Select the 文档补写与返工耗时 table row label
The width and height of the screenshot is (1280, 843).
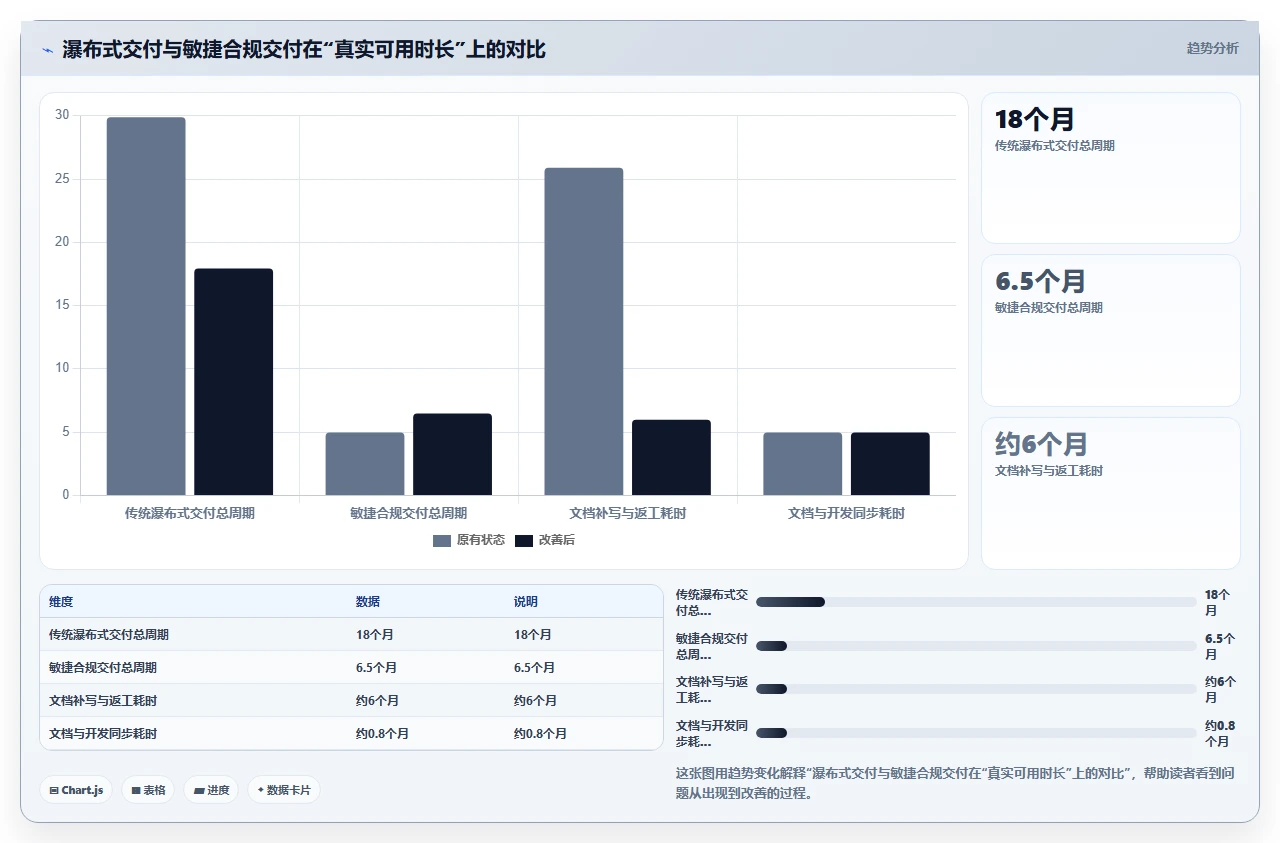(103, 701)
